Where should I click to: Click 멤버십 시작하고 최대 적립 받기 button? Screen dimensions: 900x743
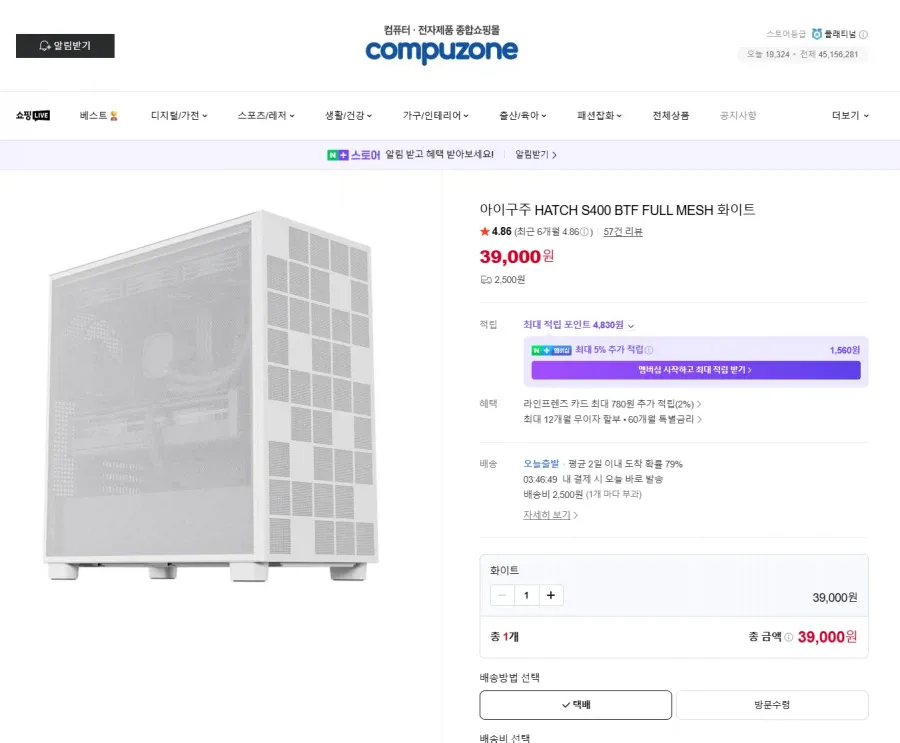tap(696, 370)
